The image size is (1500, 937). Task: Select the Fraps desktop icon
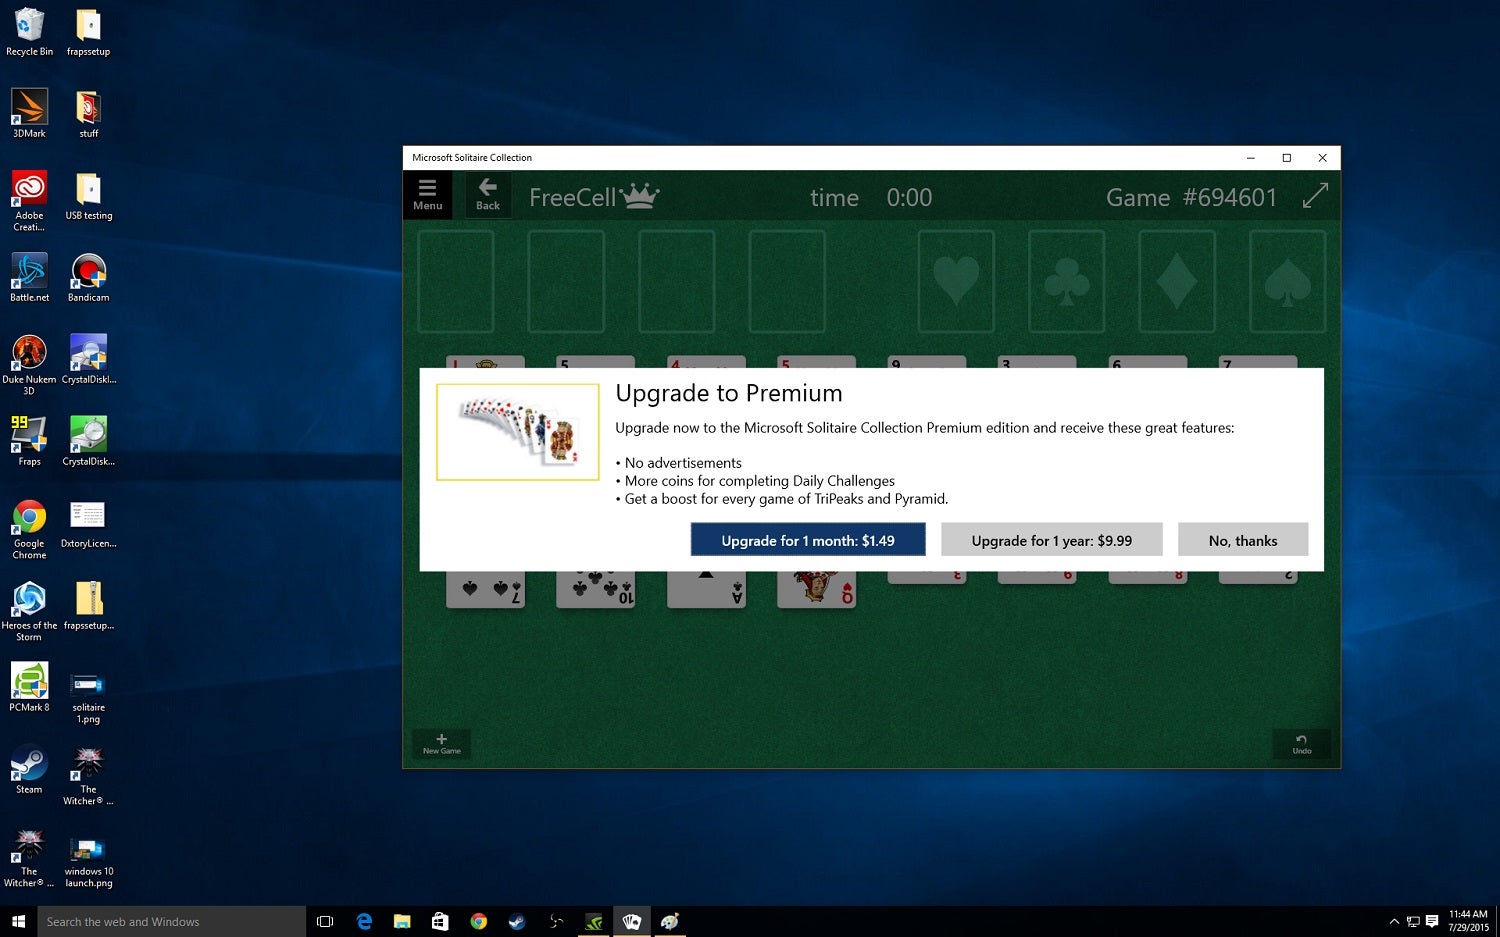click(x=29, y=441)
